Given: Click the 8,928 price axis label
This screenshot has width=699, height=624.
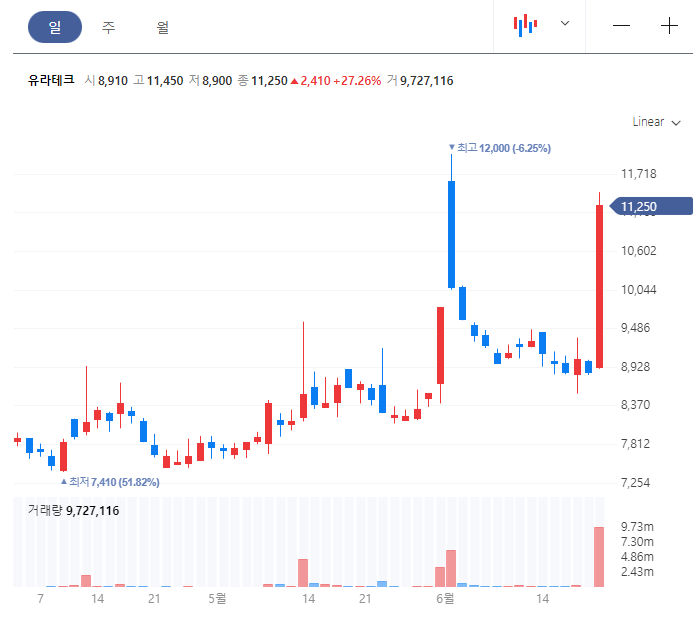Looking at the screenshot, I should coord(636,367).
